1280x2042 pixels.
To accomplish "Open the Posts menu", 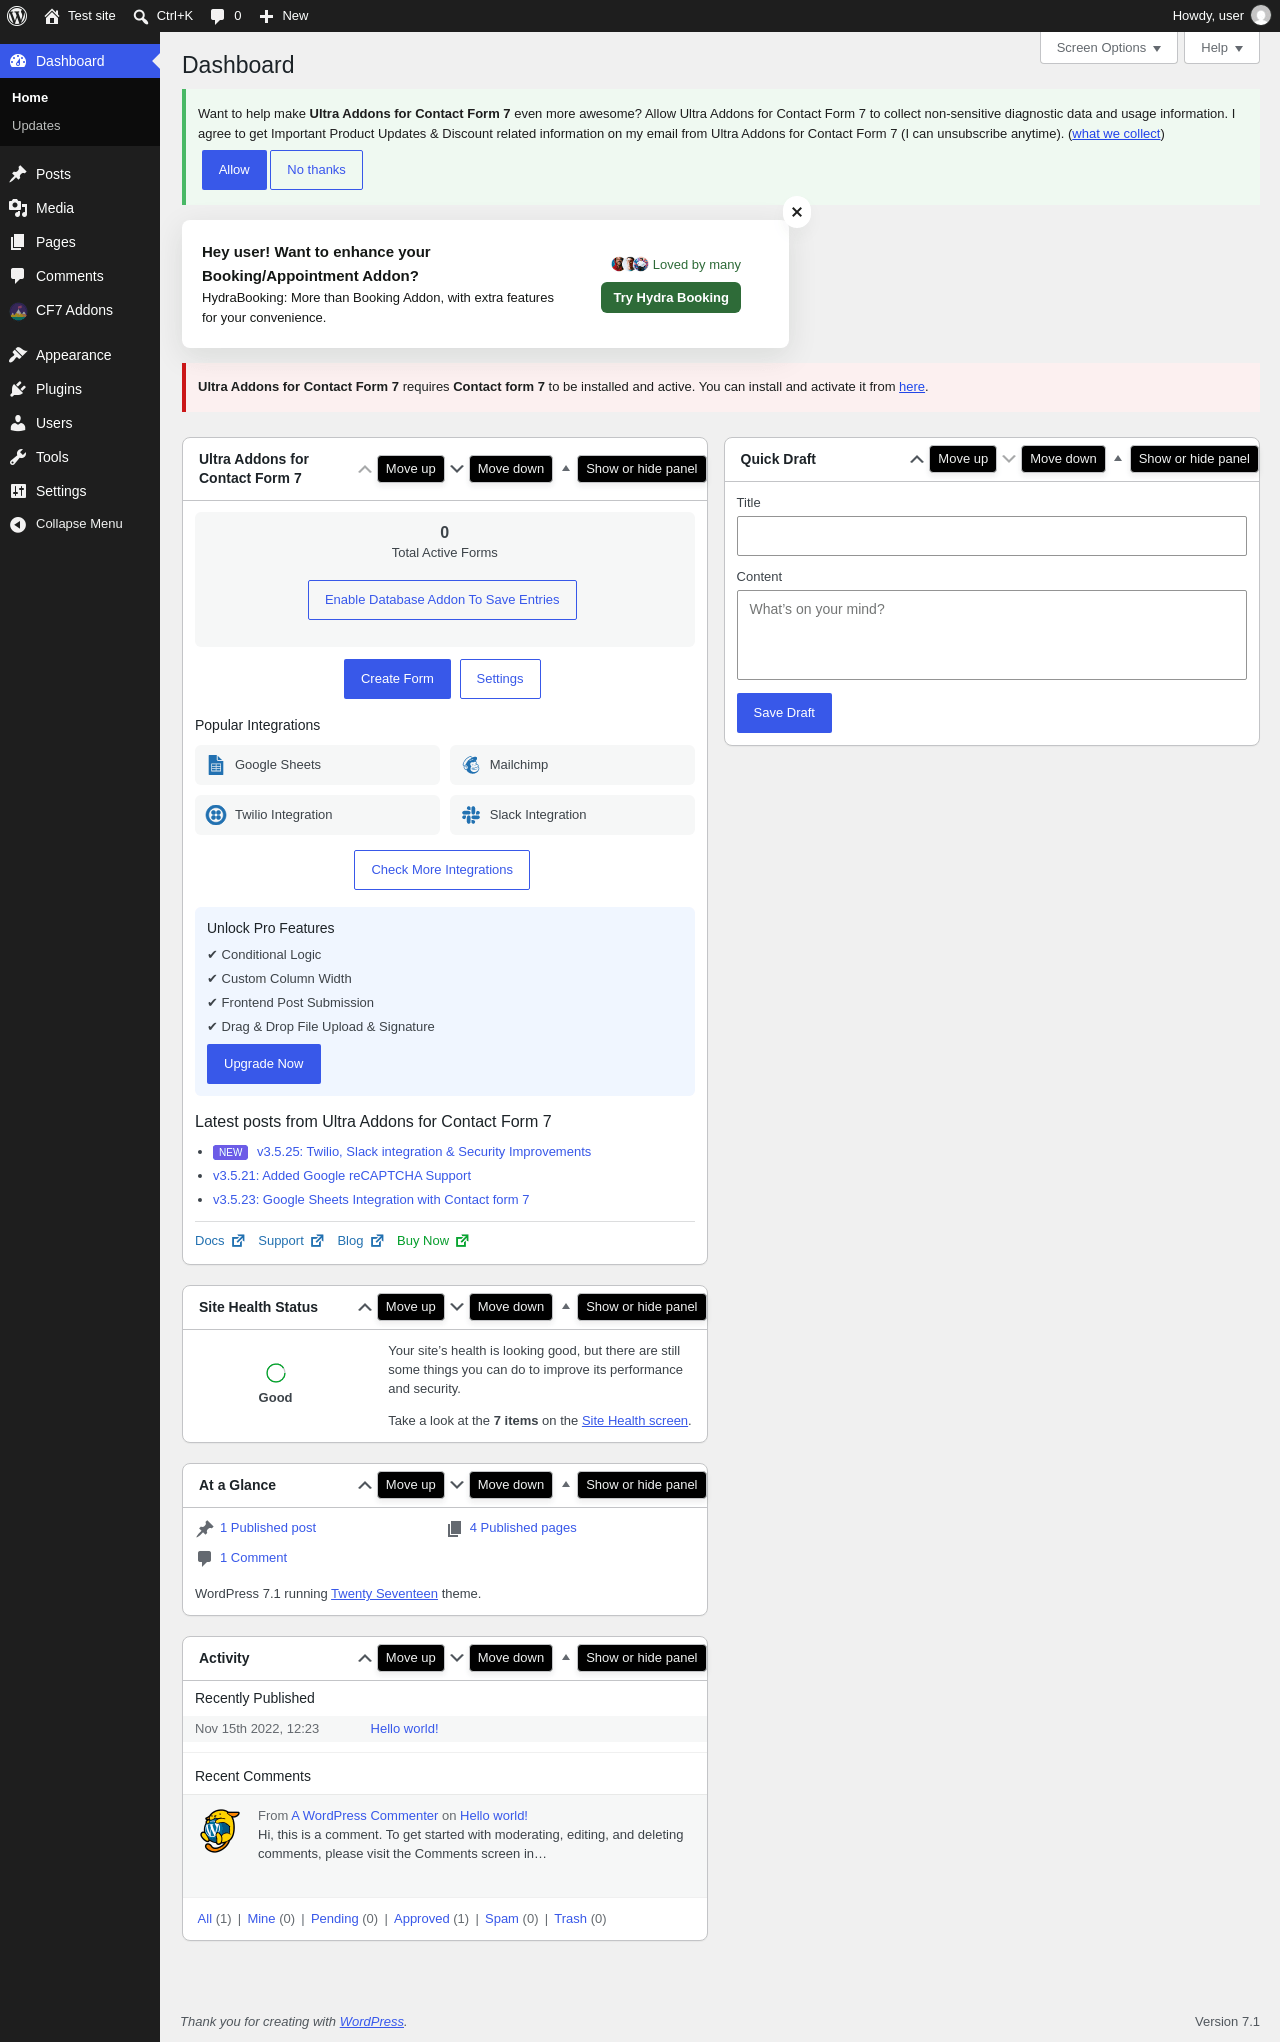I will pos(80,174).
